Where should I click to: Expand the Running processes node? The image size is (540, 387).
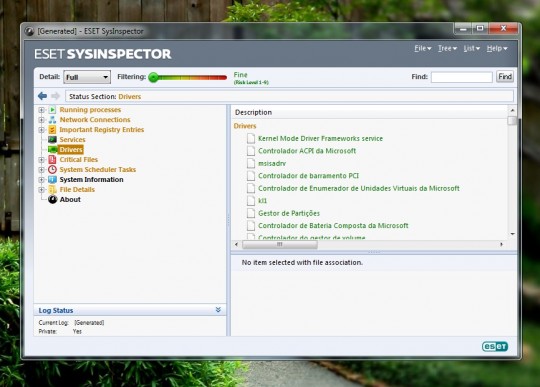[41, 110]
